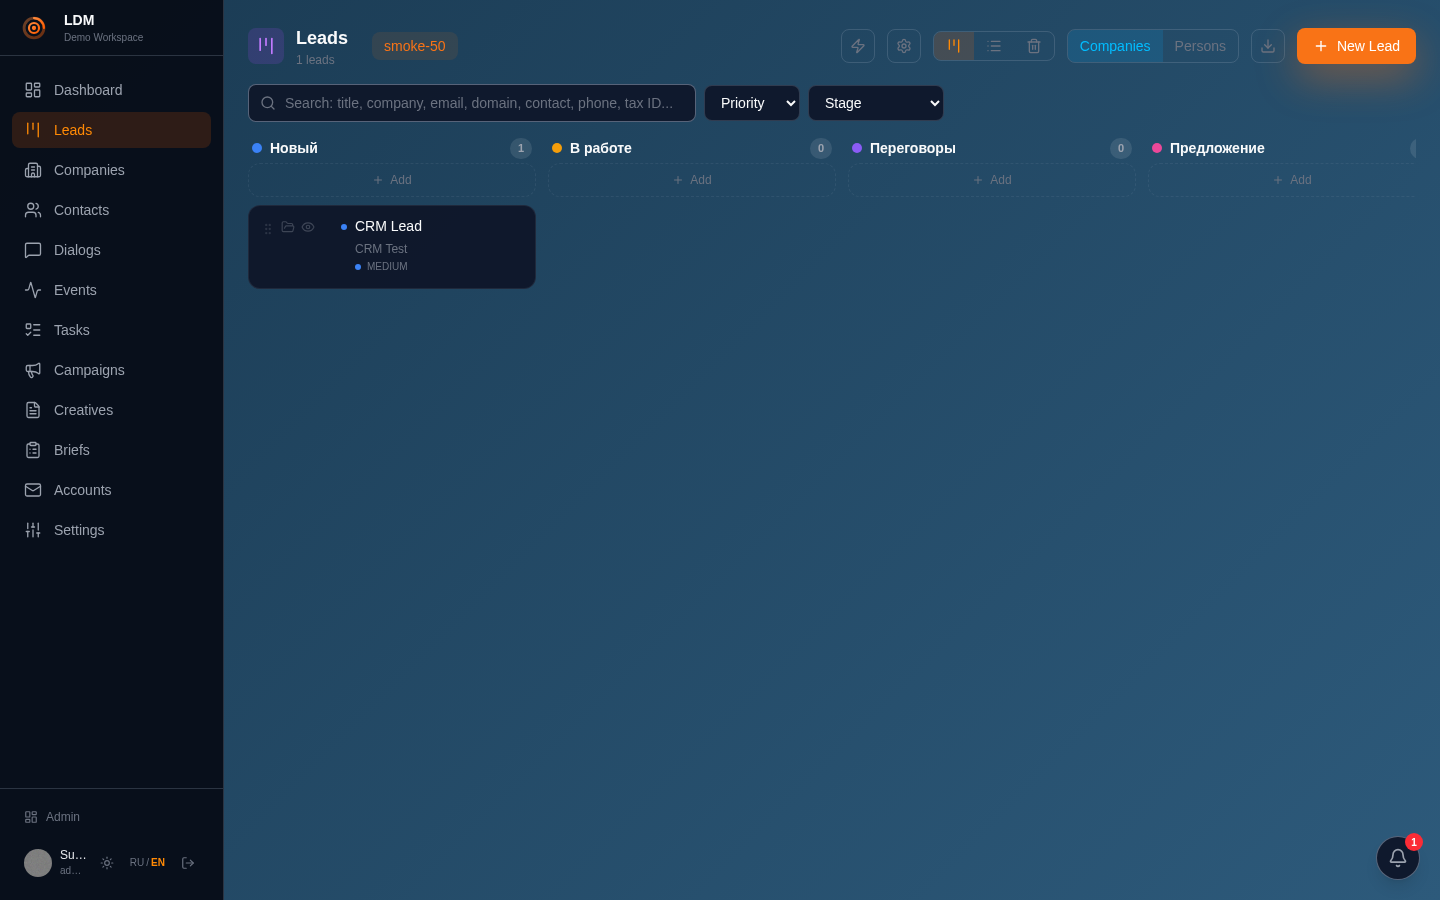Switch to kanban board view
1440x900 pixels.
[x=954, y=46]
